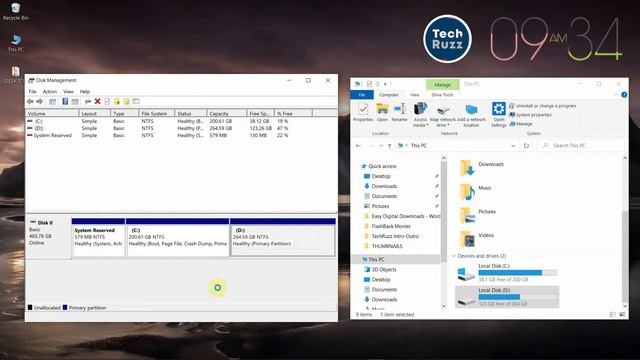Collapse the Explorer ribbon chevron
Image resolution: width=640 pixels, height=360 pixels.
(616, 95)
